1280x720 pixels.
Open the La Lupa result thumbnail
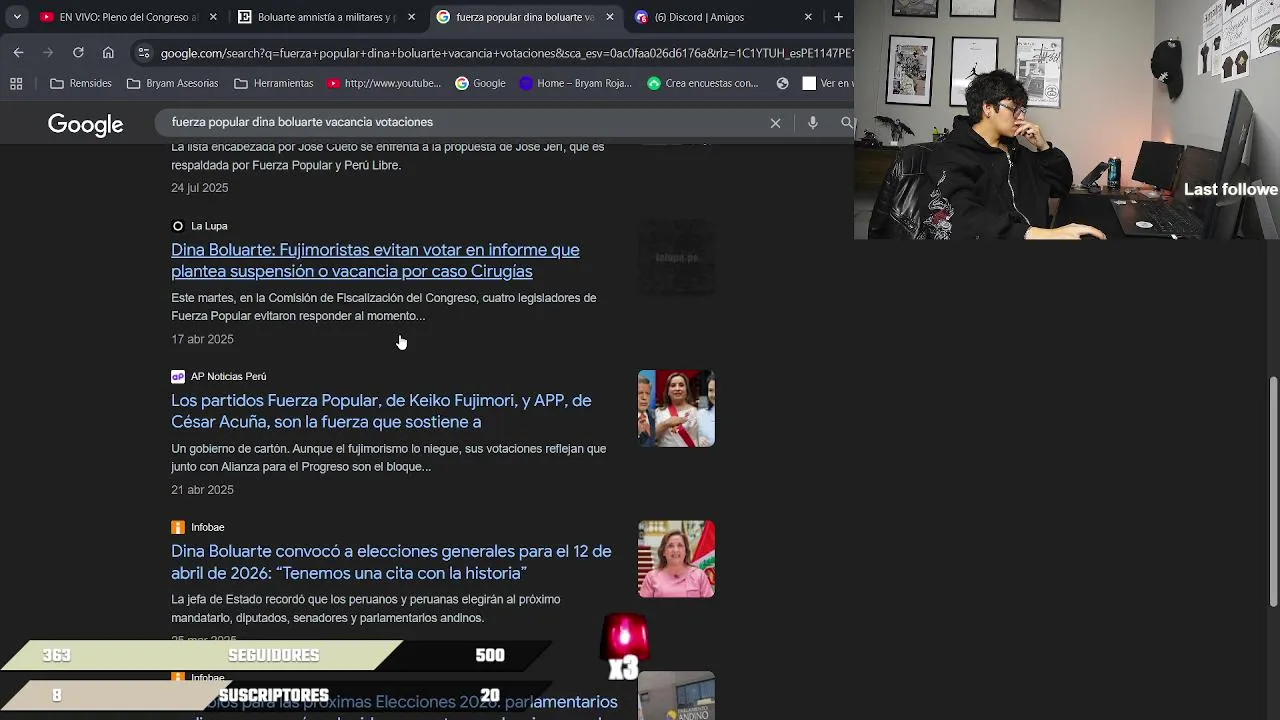point(677,257)
